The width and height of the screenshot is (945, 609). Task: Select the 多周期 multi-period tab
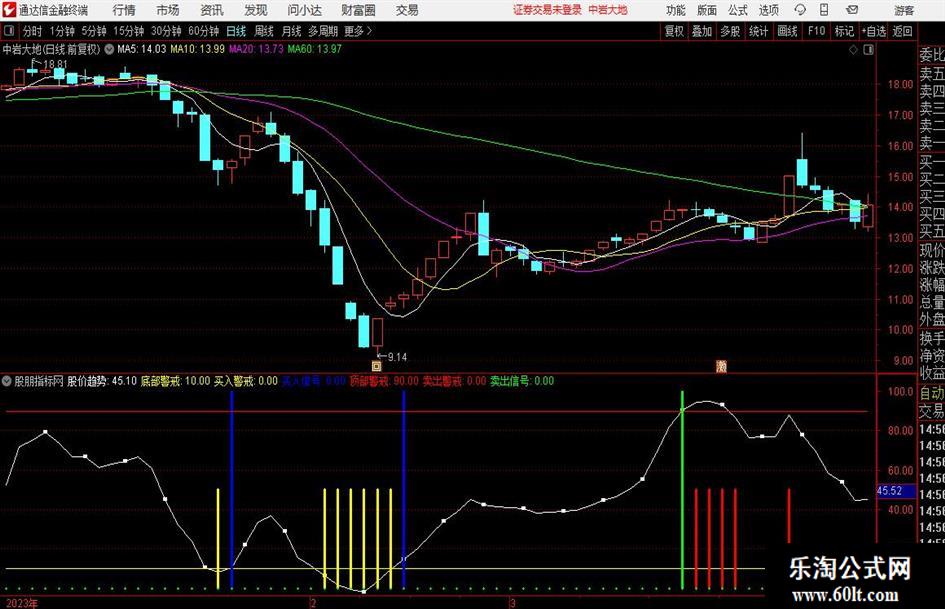[323, 31]
